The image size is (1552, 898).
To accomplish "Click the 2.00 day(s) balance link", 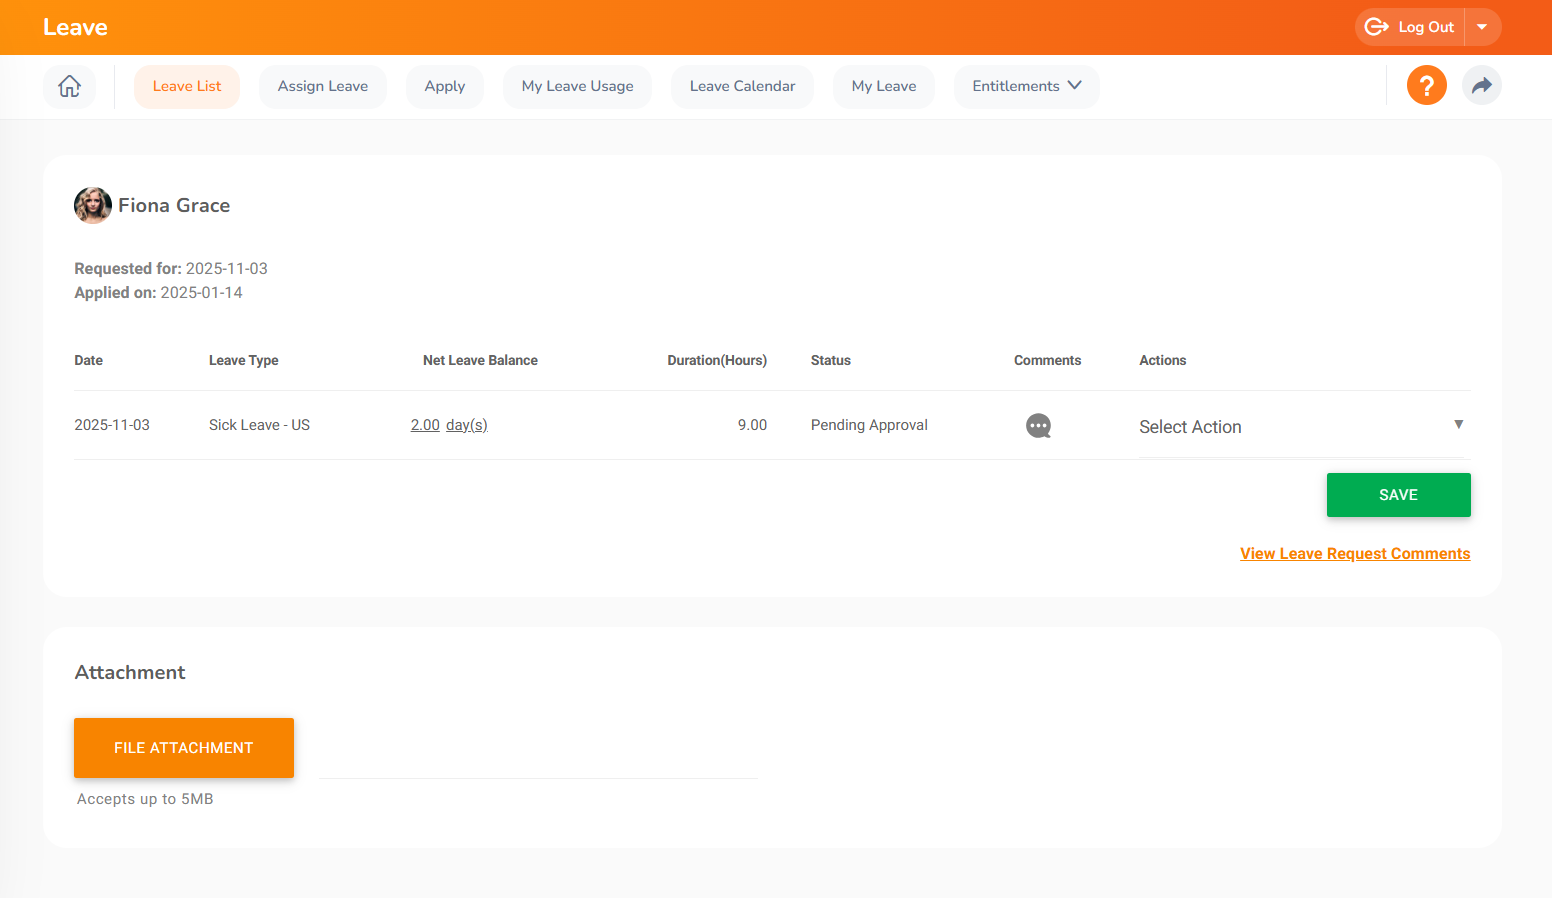I will [x=449, y=424].
